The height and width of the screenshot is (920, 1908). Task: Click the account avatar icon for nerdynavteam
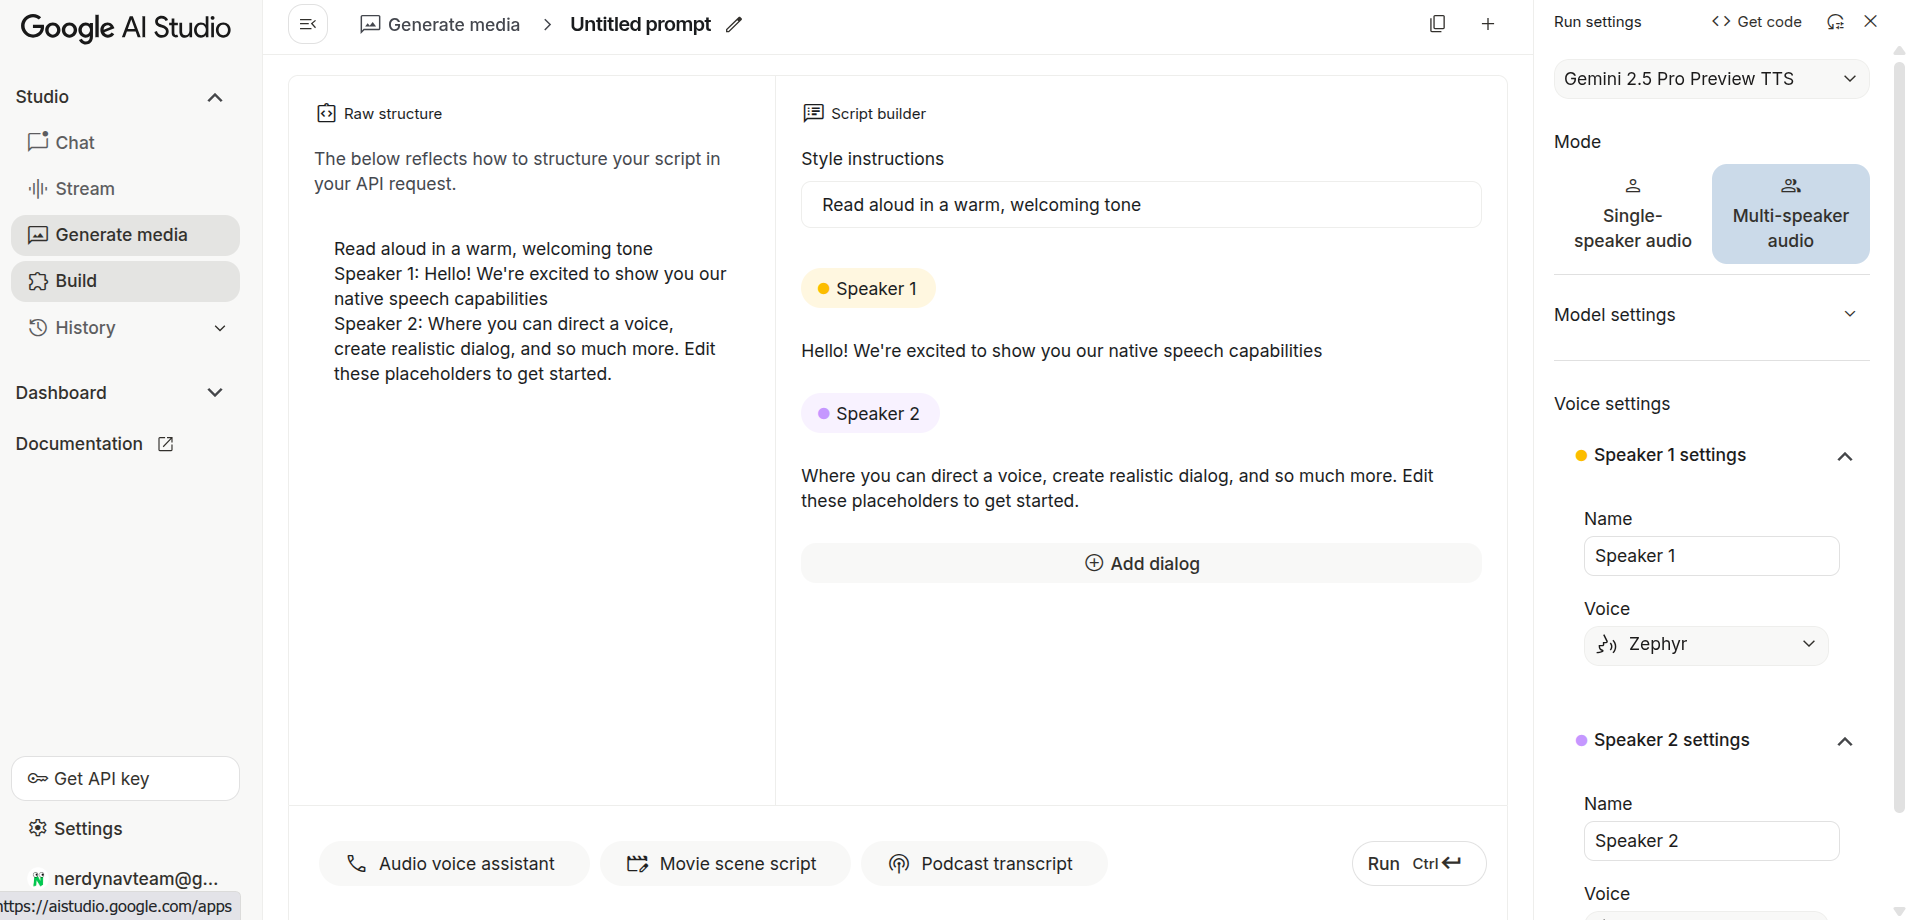point(38,879)
